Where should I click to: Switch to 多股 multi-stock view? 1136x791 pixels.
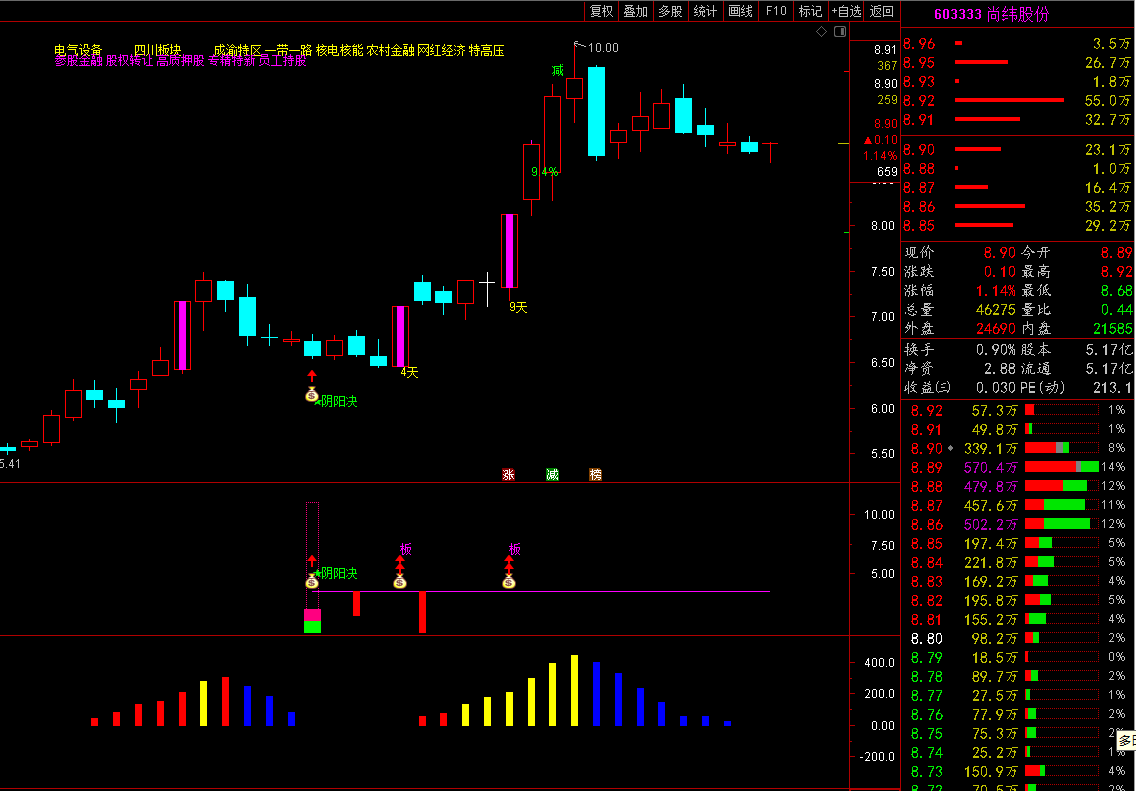[x=670, y=11]
